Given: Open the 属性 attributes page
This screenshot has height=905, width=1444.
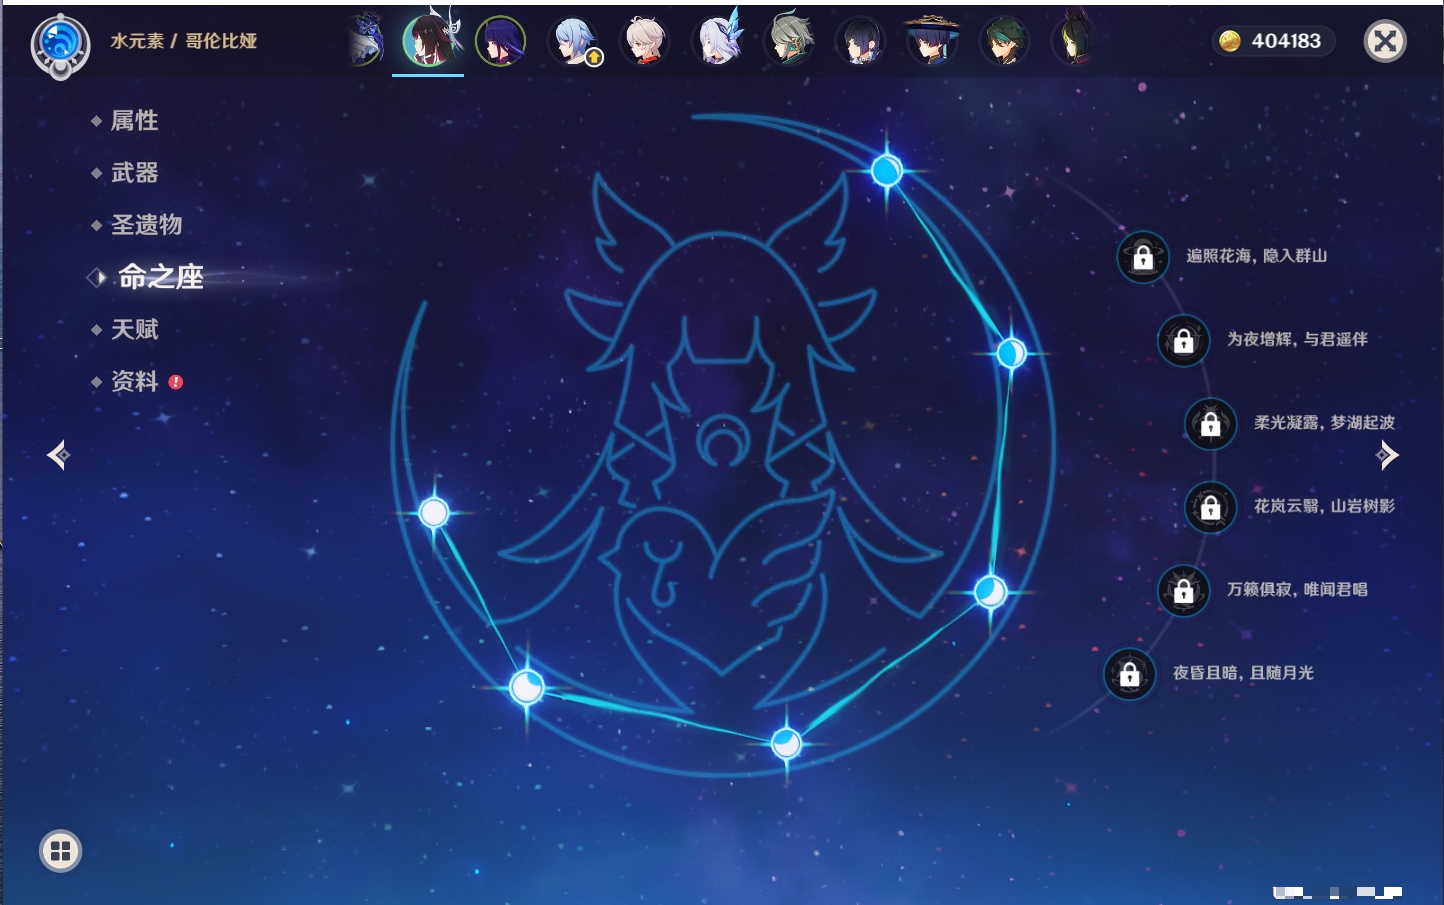Looking at the screenshot, I should 134,121.
